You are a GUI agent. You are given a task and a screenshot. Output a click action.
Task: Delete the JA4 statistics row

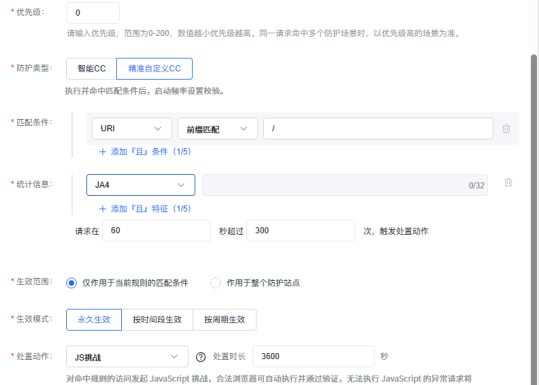508,183
